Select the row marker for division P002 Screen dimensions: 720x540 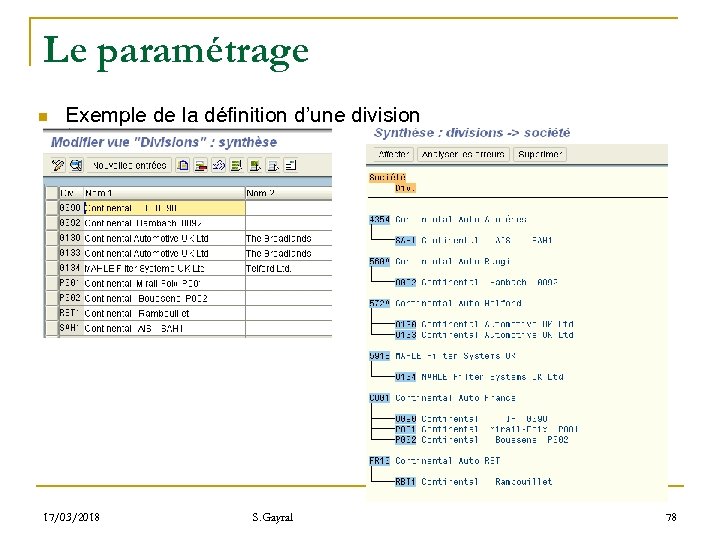point(52,298)
